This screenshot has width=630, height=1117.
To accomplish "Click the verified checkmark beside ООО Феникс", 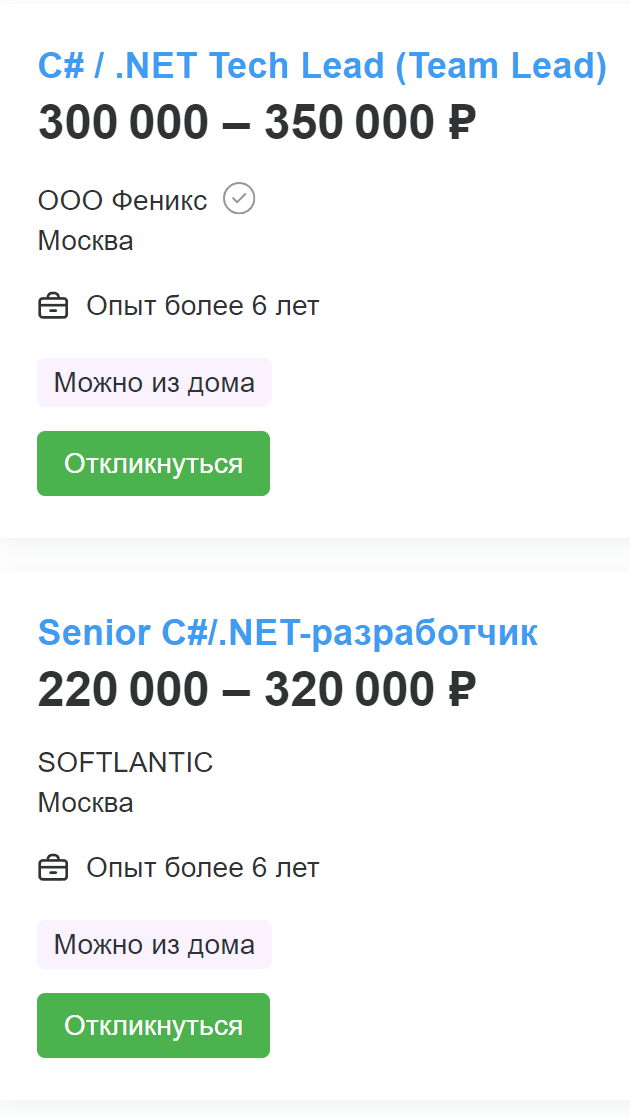I will pyautogui.click(x=239, y=199).
